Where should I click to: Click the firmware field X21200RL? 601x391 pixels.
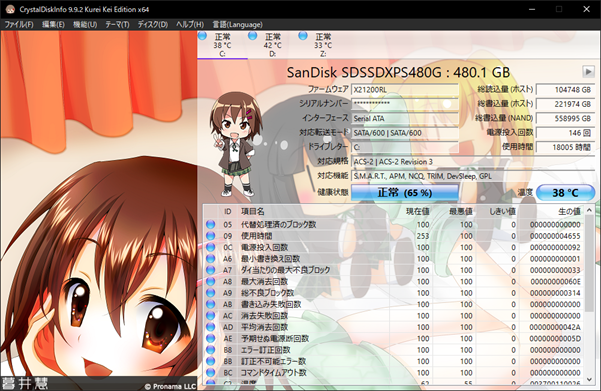coord(405,90)
